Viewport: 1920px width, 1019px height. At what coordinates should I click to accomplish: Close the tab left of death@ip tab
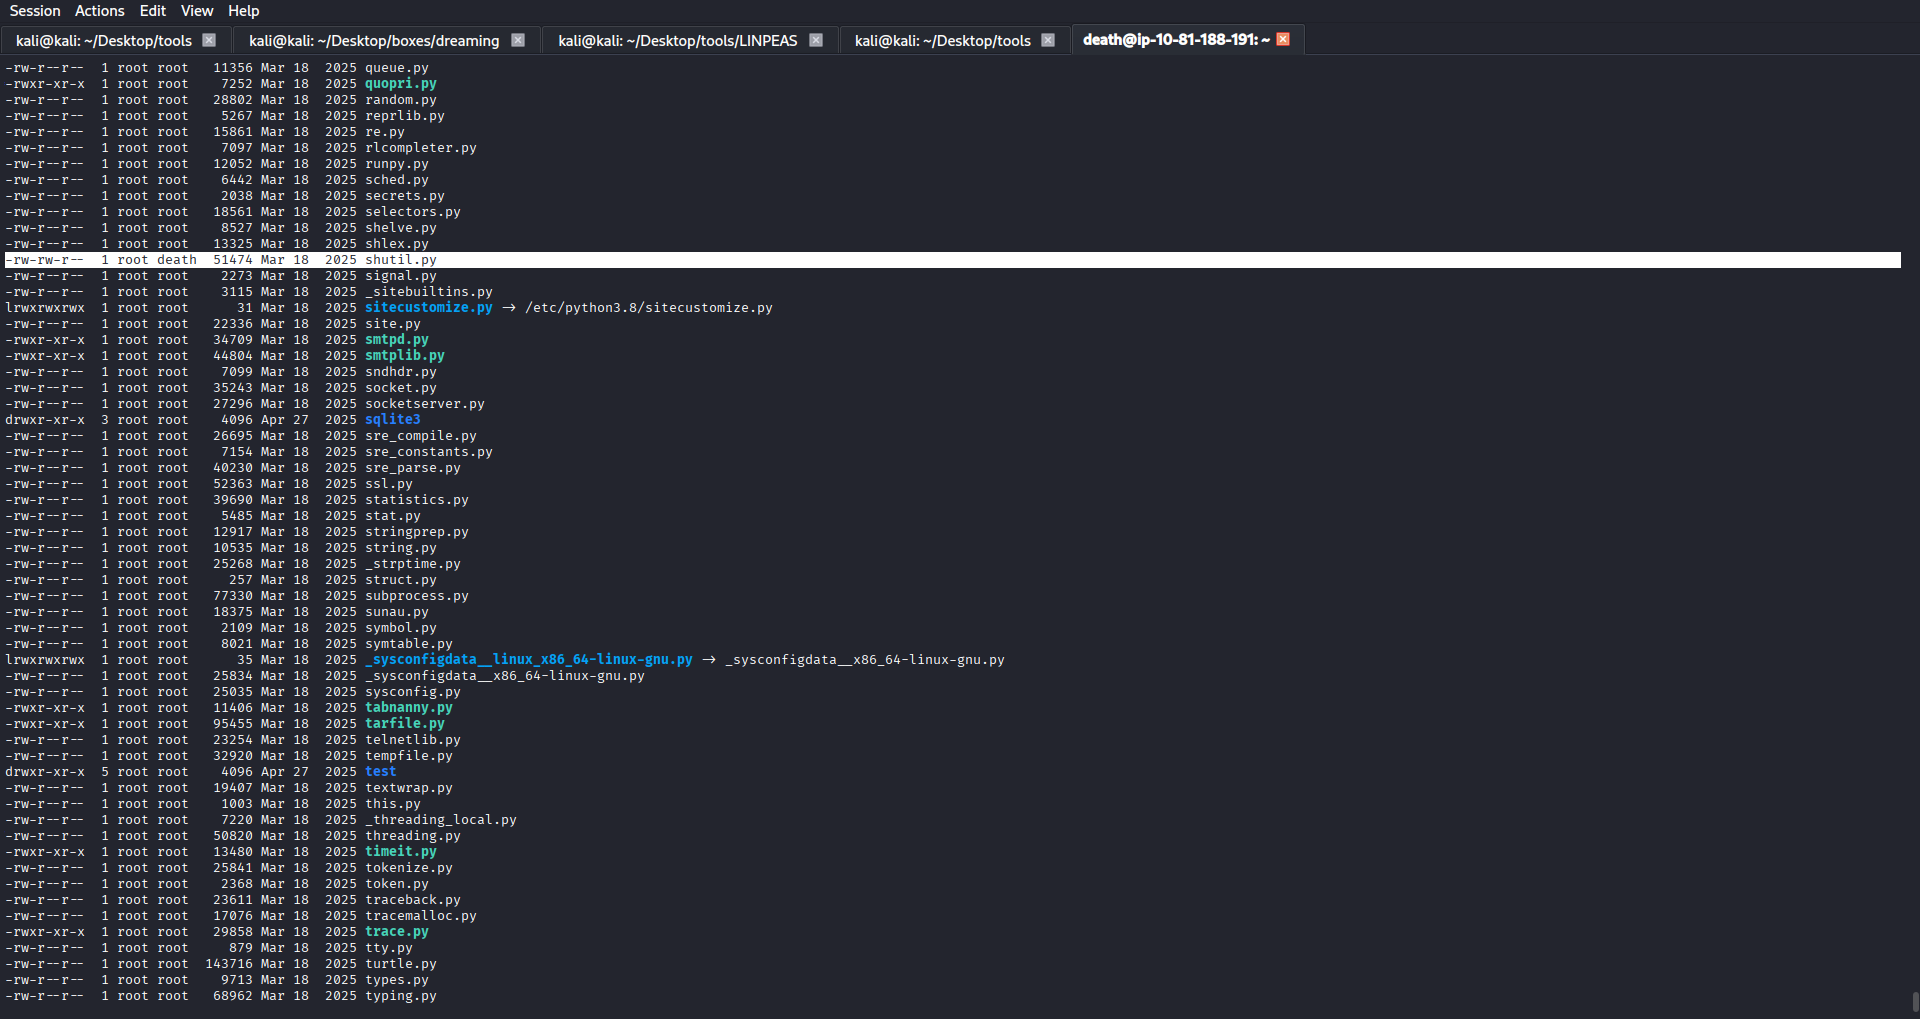coord(1048,40)
